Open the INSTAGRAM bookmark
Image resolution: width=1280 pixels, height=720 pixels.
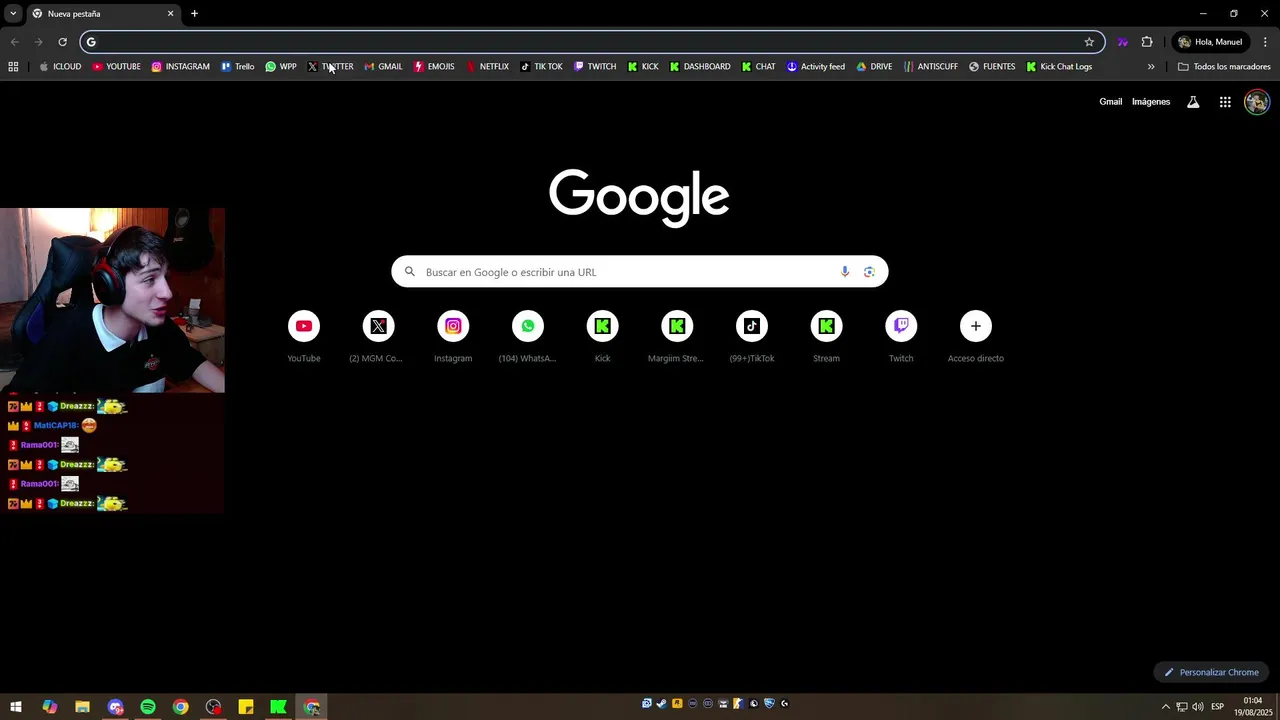(181, 67)
